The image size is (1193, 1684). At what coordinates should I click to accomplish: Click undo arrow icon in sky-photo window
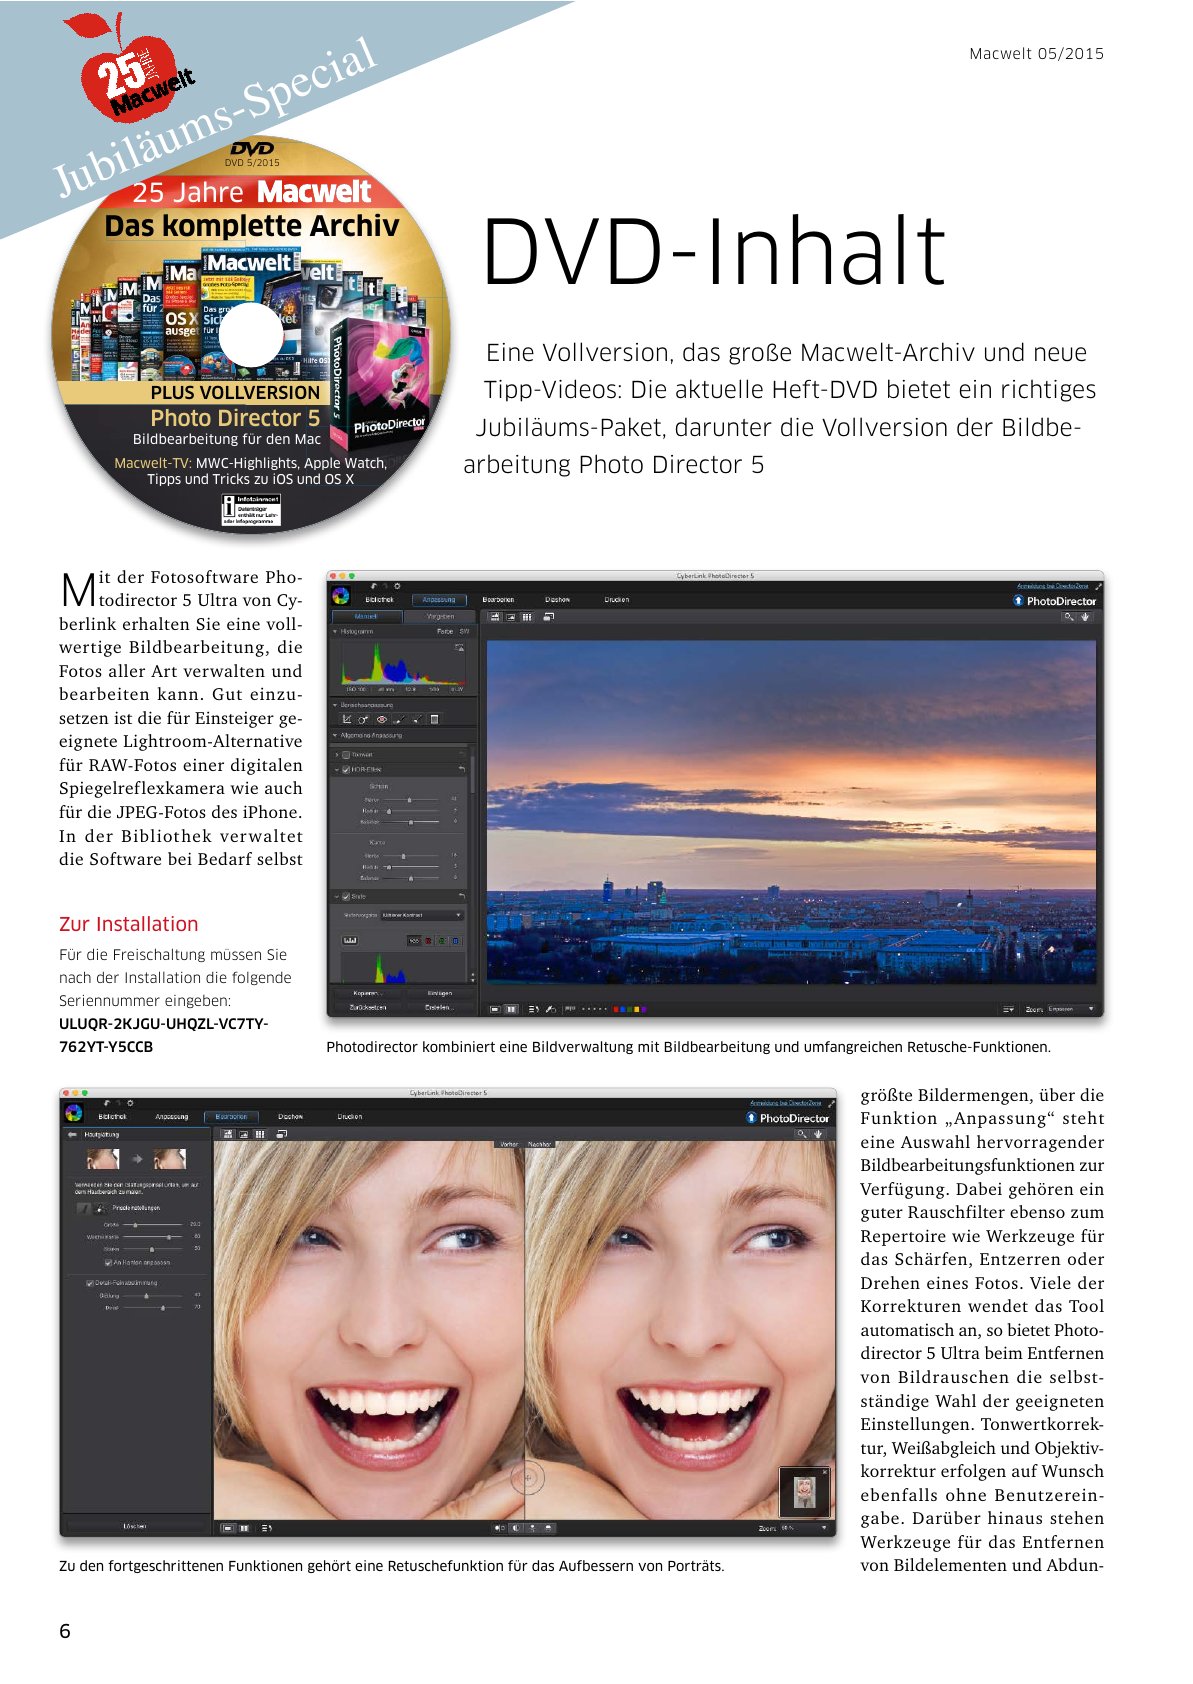(373, 586)
